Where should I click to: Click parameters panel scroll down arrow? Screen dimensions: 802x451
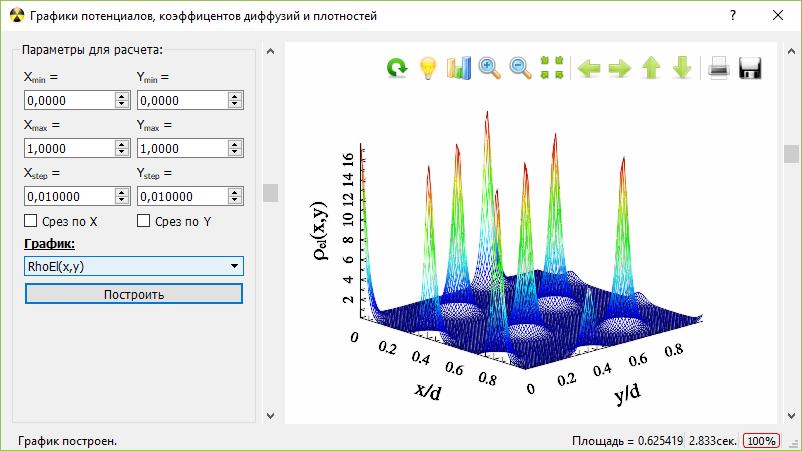[271, 416]
